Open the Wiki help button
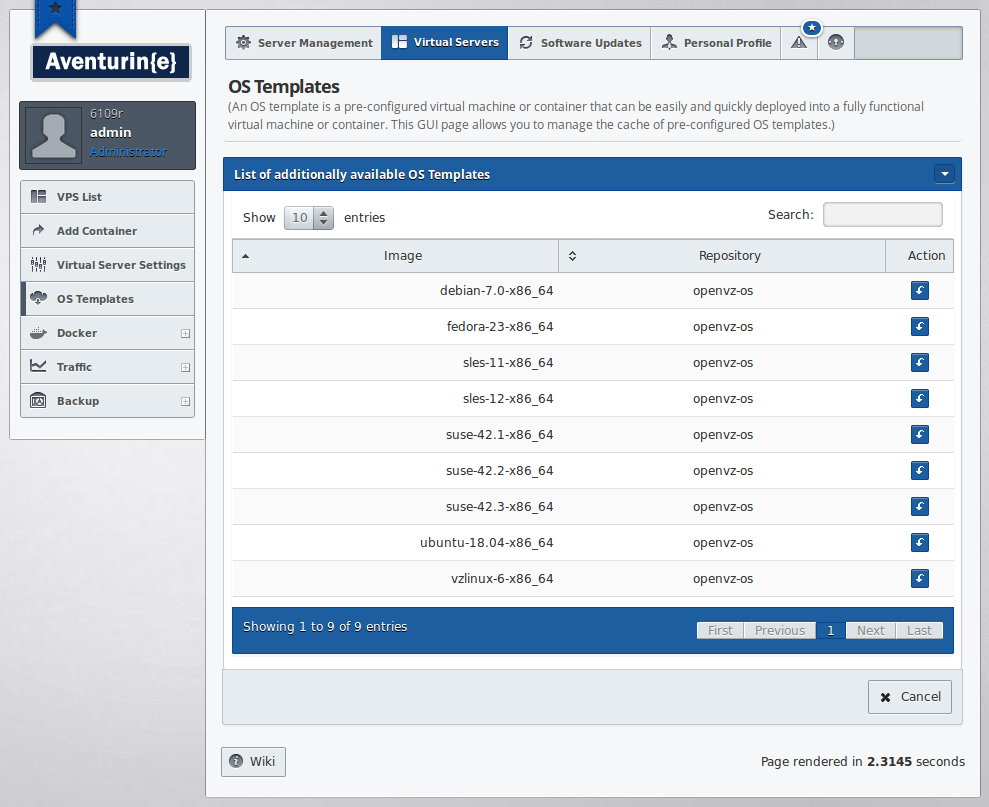Image resolution: width=989 pixels, height=807 pixels. 253,762
